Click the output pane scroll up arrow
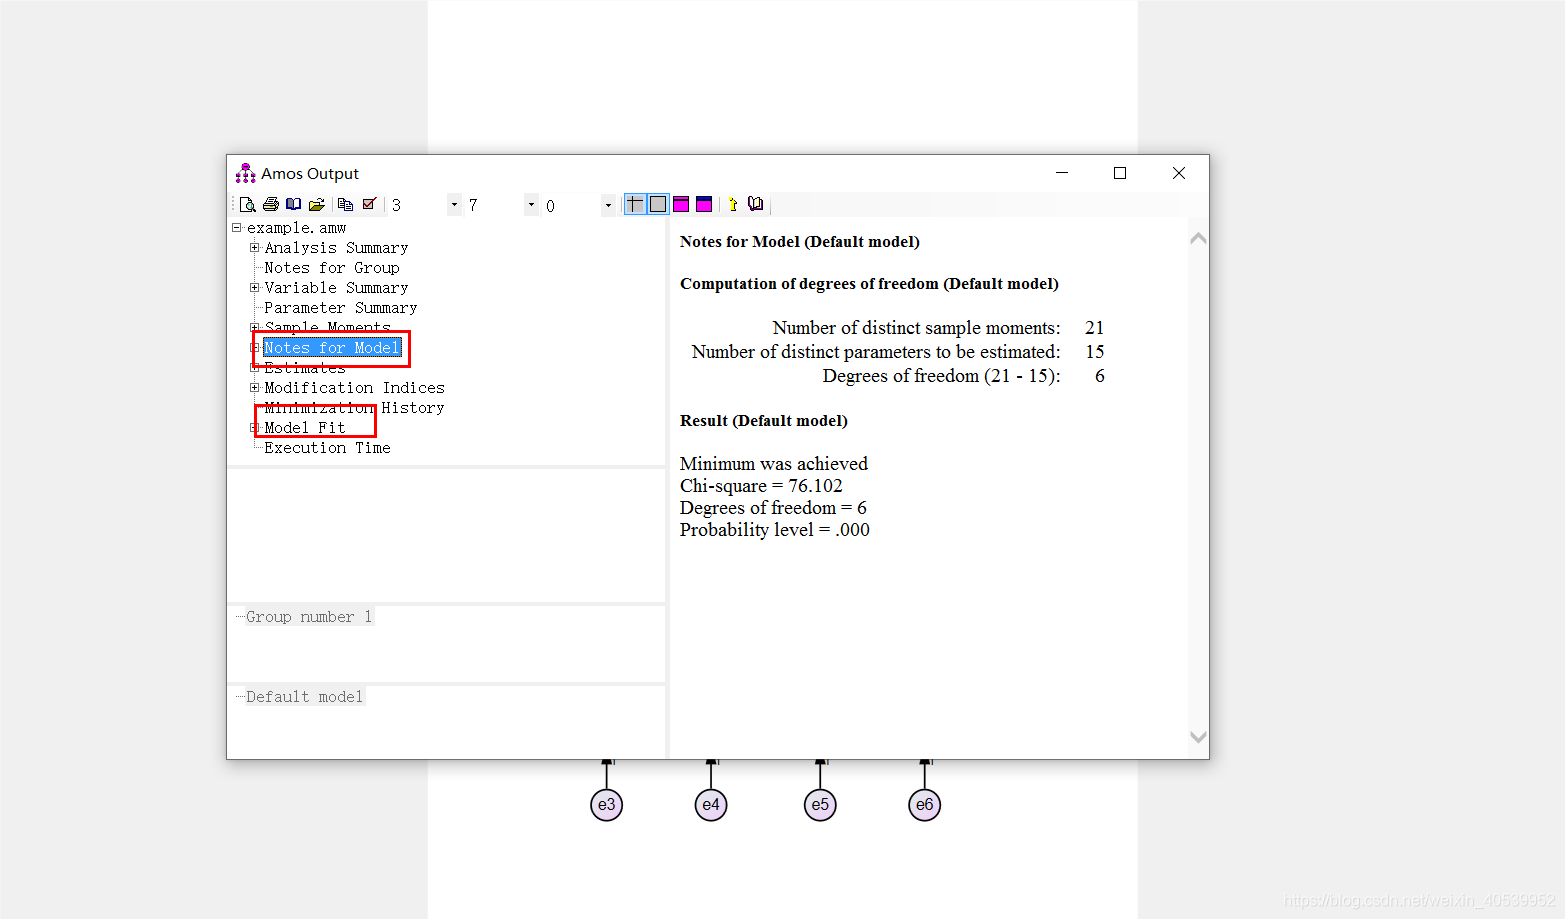The height and width of the screenshot is (919, 1565). (1198, 239)
